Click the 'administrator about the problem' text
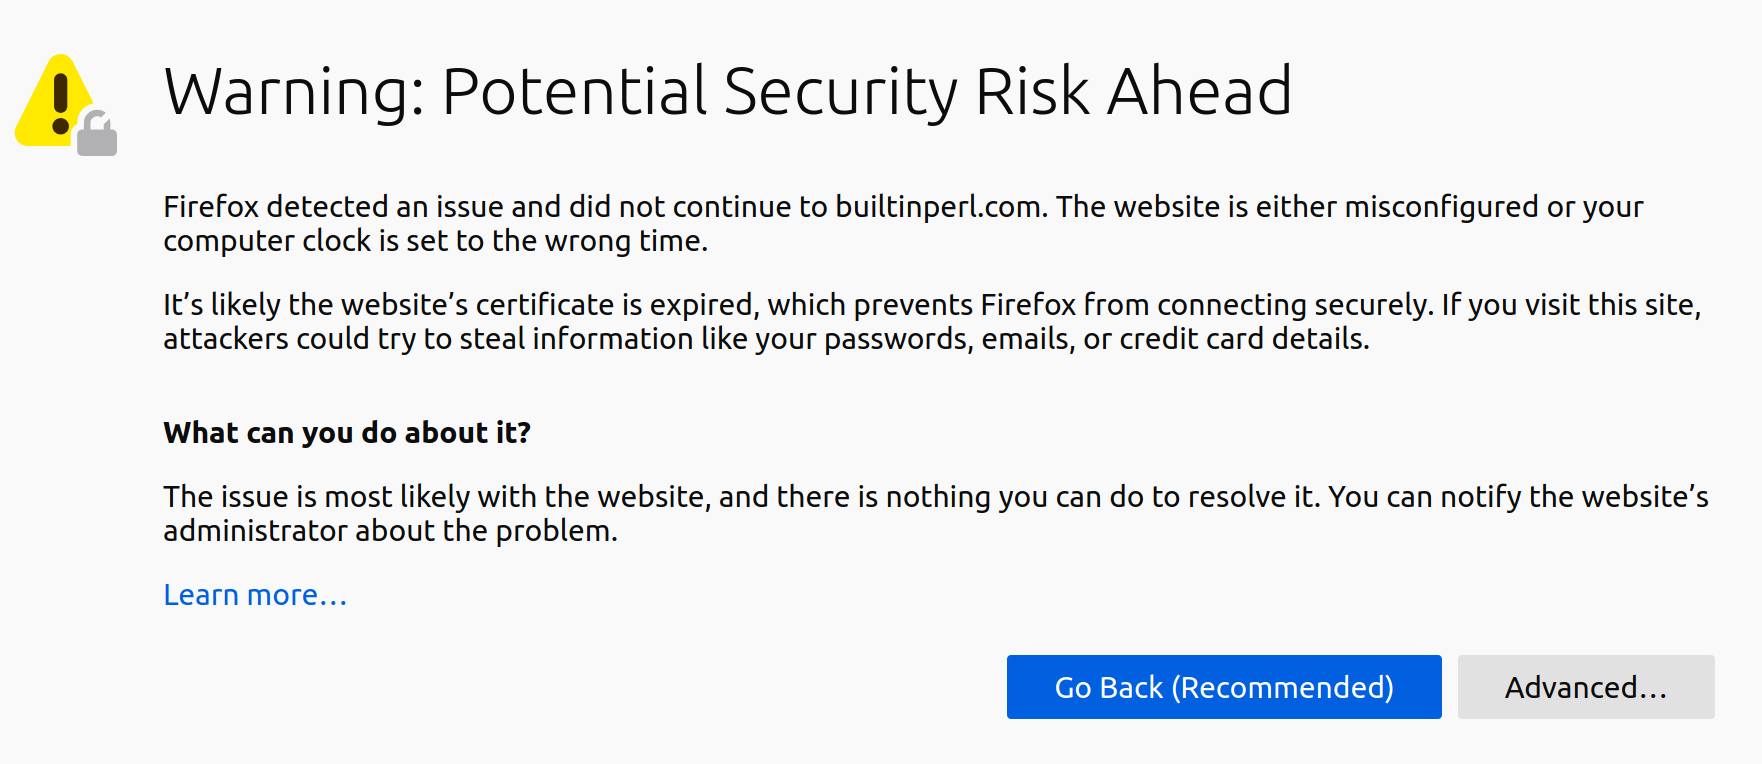Screen dimensions: 1762x764 pyautogui.click(x=389, y=531)
